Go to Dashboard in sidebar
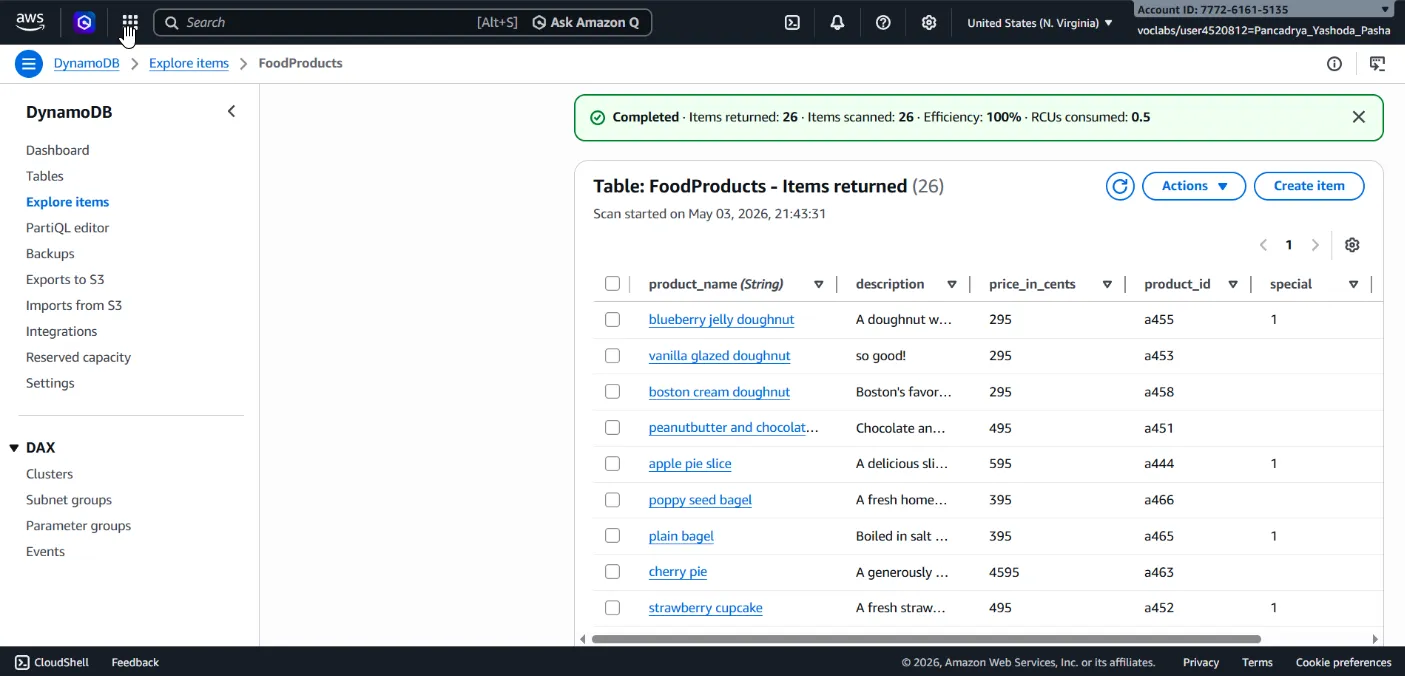 coord(57,150)
